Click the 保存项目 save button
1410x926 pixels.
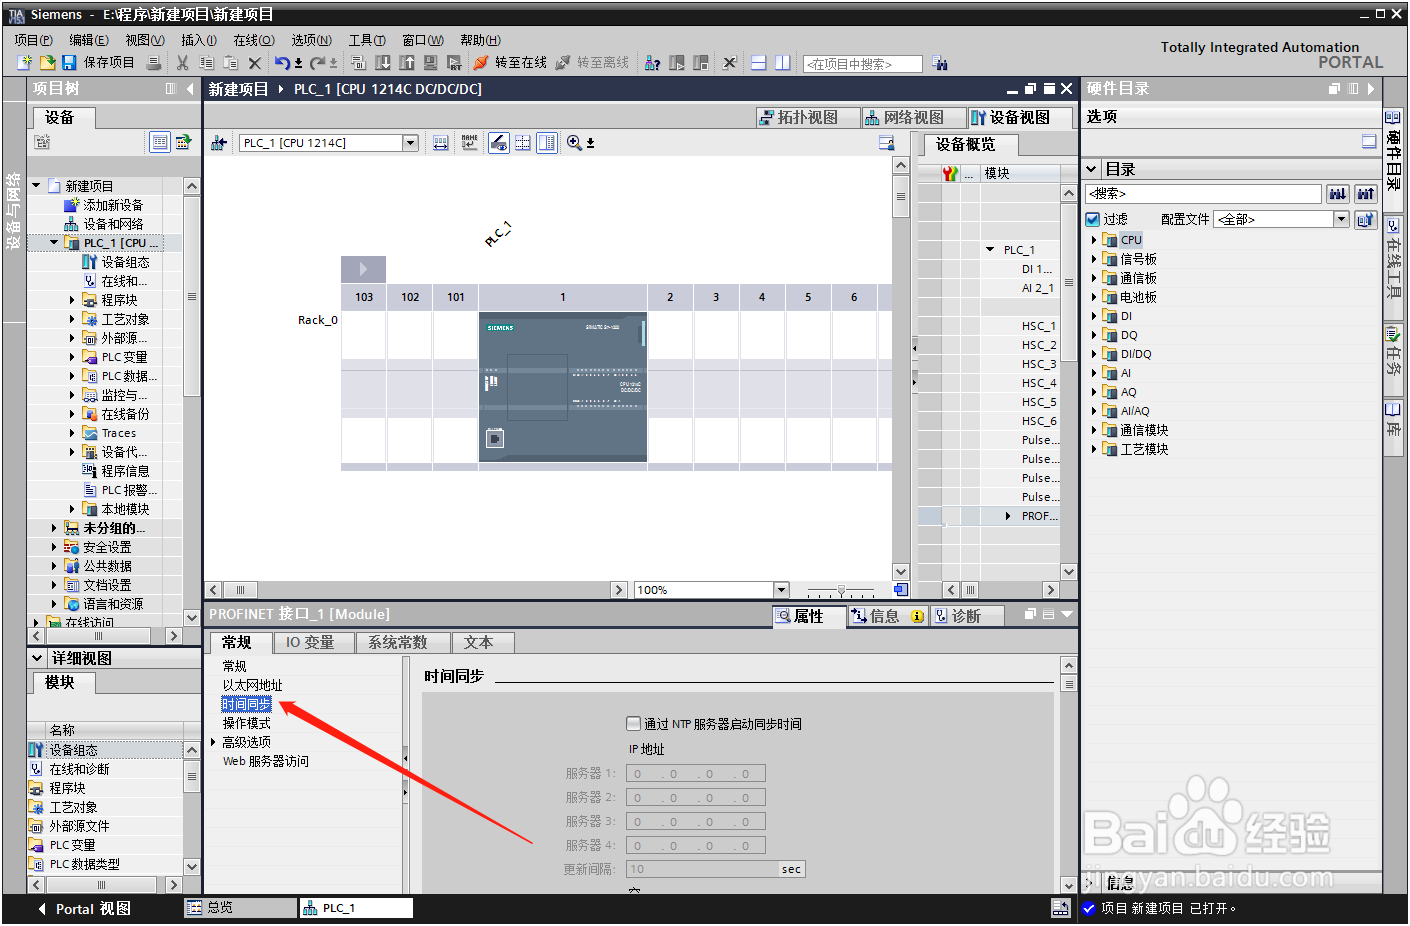coord(98,62)
